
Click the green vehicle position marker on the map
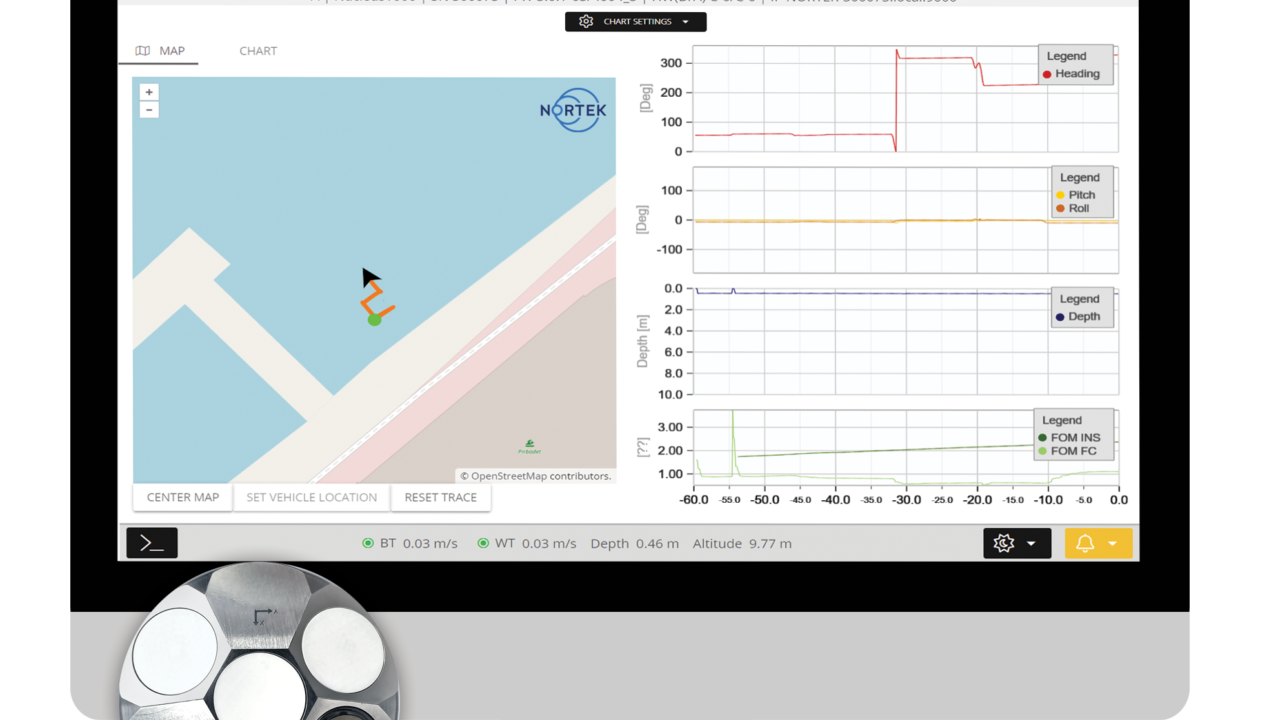(x=375, y=319)
